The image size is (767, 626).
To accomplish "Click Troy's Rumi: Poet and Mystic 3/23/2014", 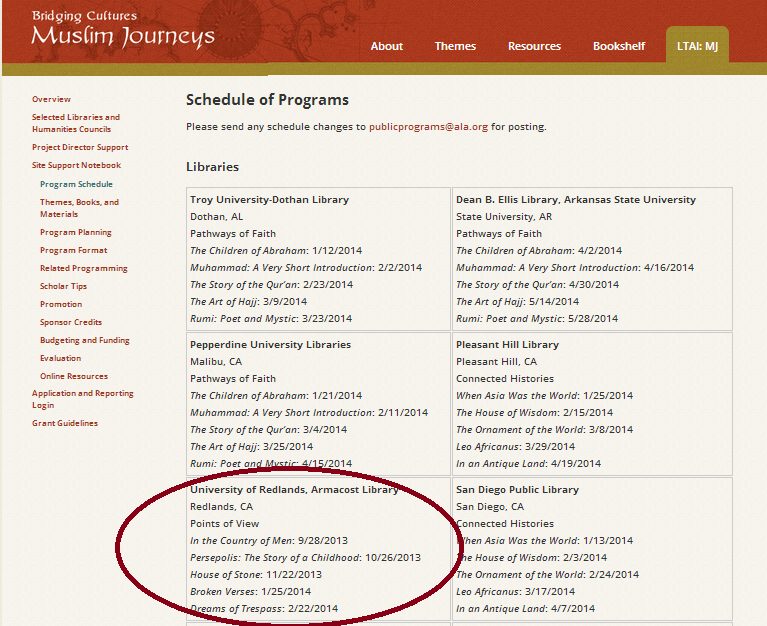I will pyautogui.click(x=271, y=318).
